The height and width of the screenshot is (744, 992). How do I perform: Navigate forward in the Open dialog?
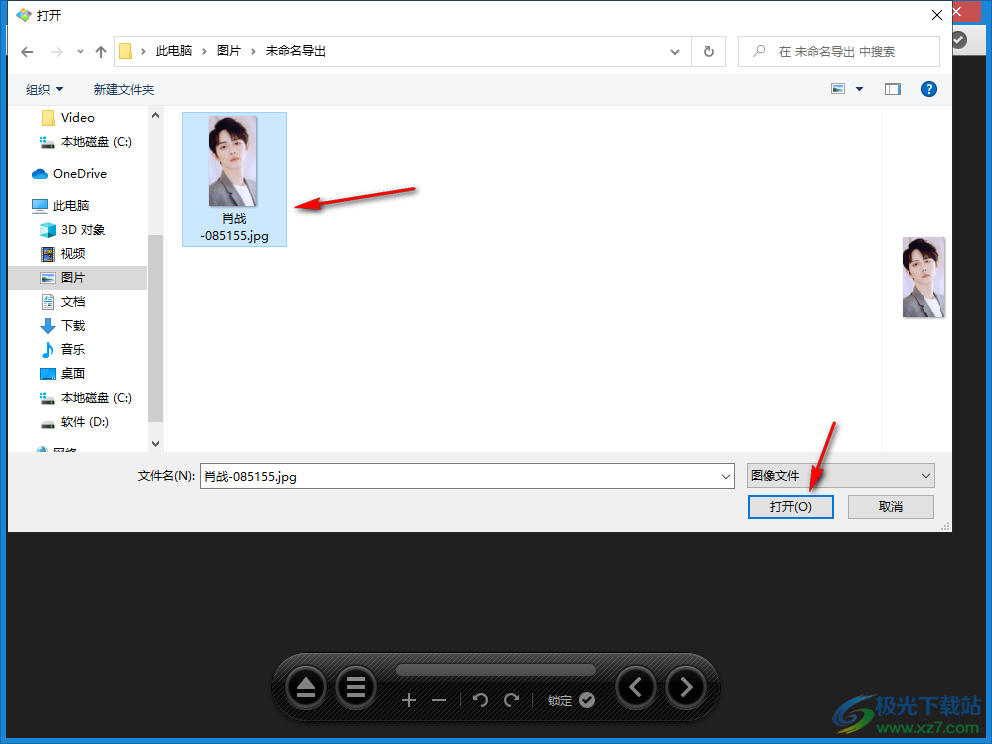[x=57, y=52]
